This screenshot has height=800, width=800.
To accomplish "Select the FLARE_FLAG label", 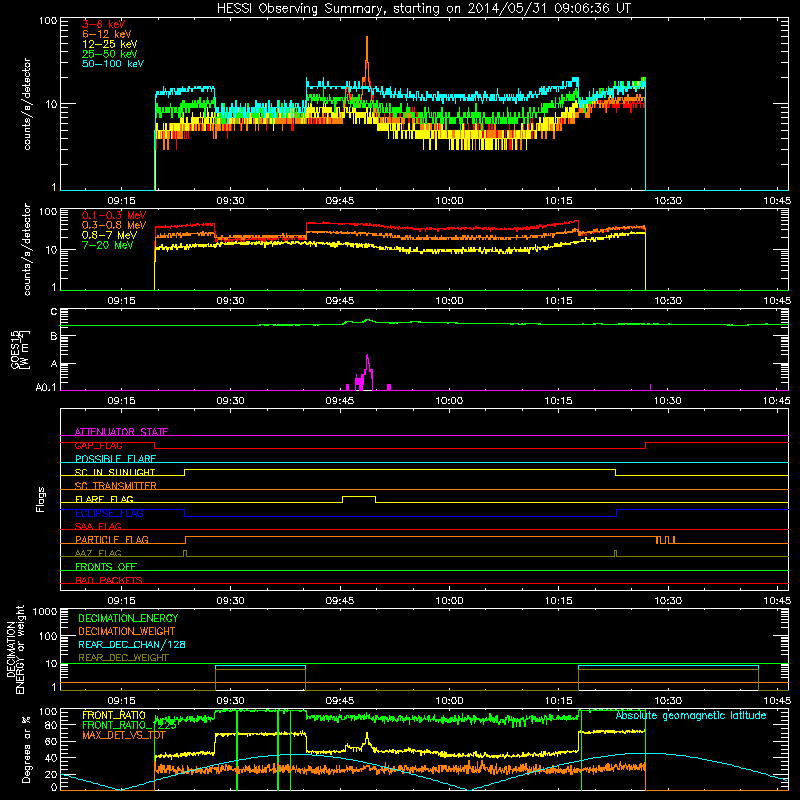I will click(104, 499).
